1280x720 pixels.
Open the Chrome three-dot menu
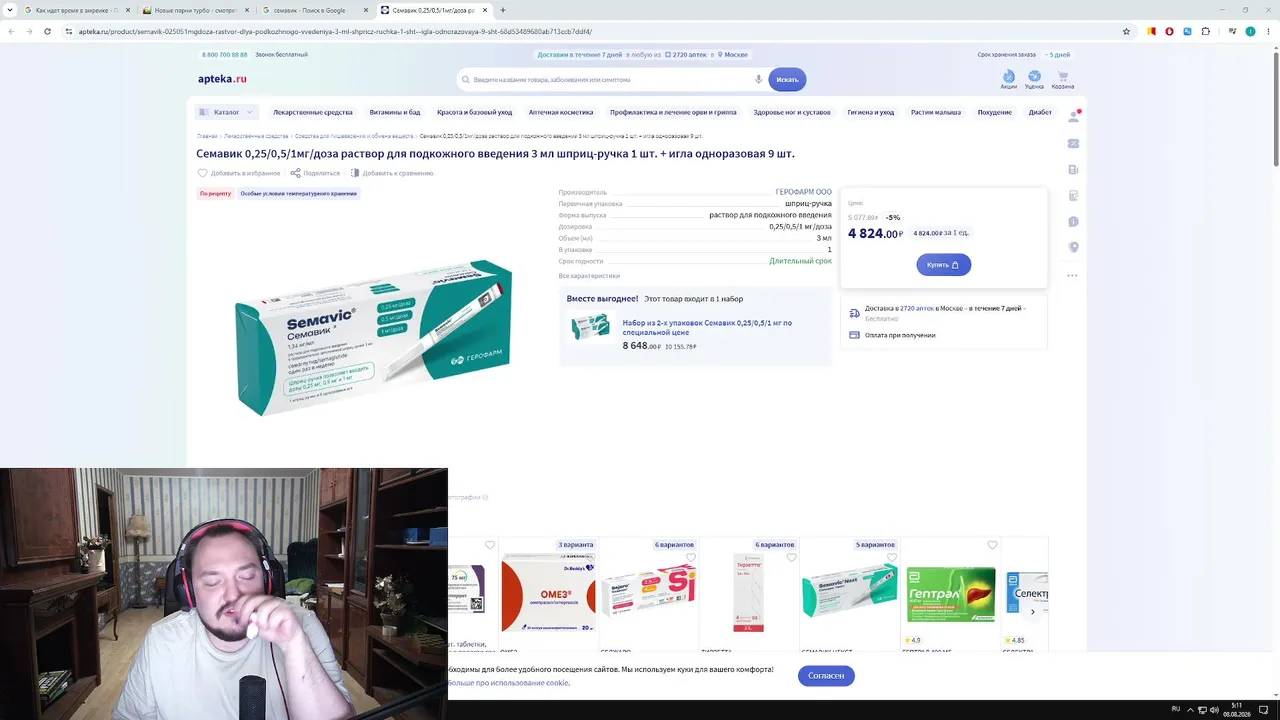tap(1268, 31)
